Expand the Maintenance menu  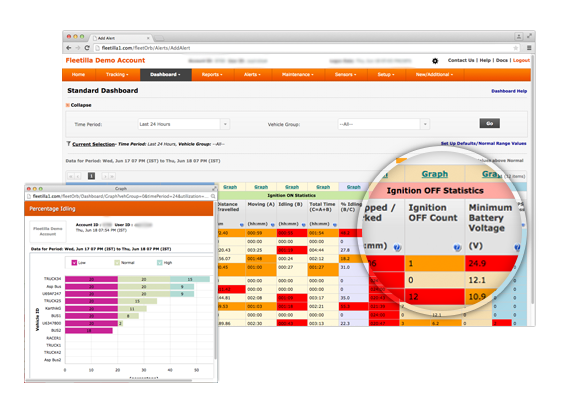(298, 74)
